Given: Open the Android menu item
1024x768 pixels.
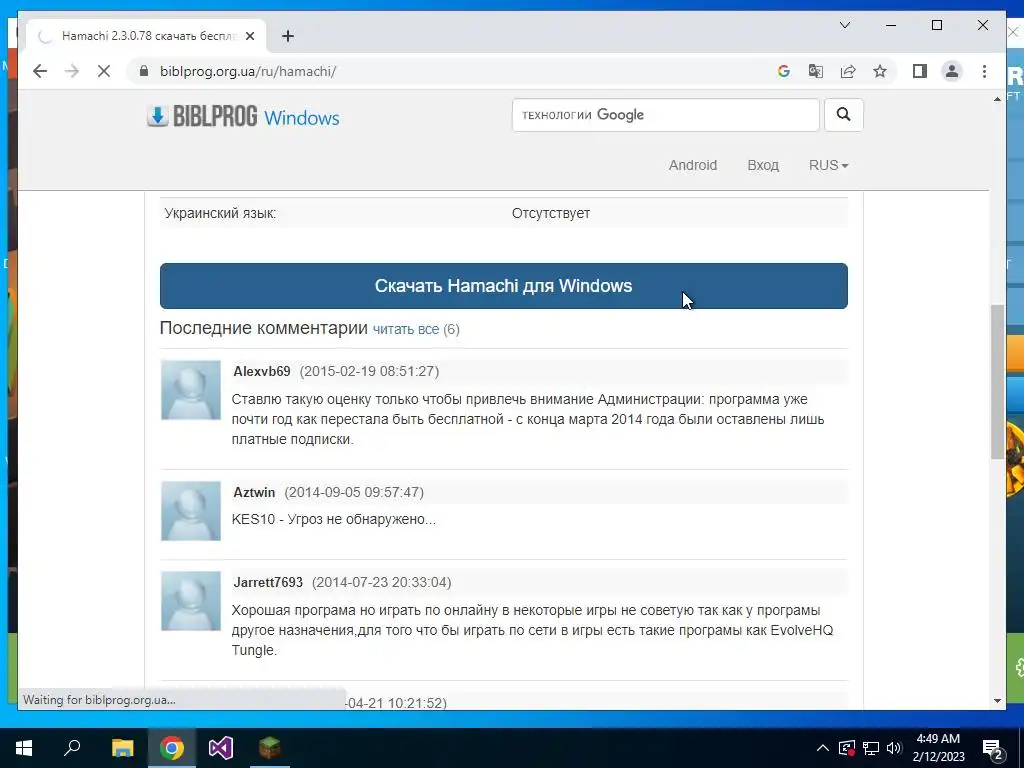Looking at the screenshot, I should click(x=692, y=165).
